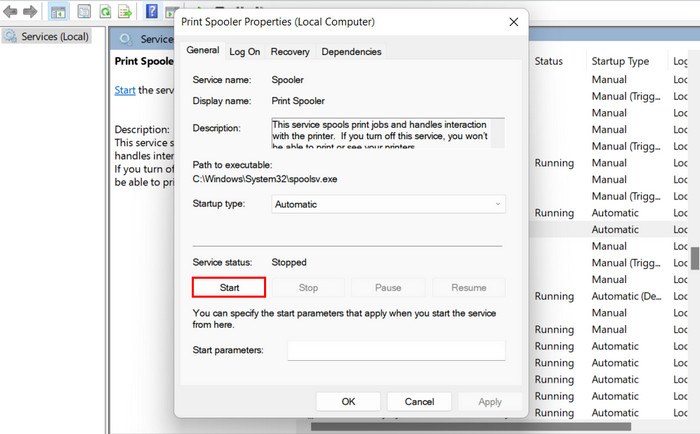The image size is (700, 434).
Task: Click the Apply button
Action: 490,401
